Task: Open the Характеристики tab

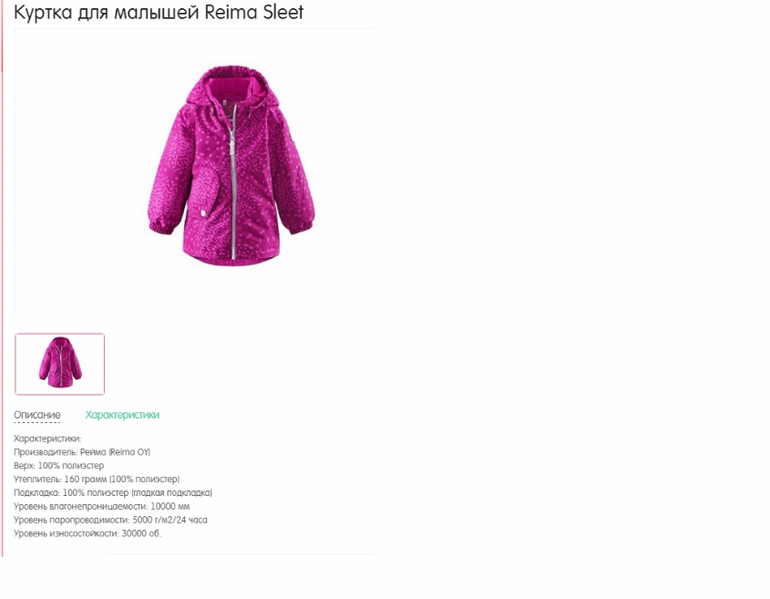Action: pos(122,415)
